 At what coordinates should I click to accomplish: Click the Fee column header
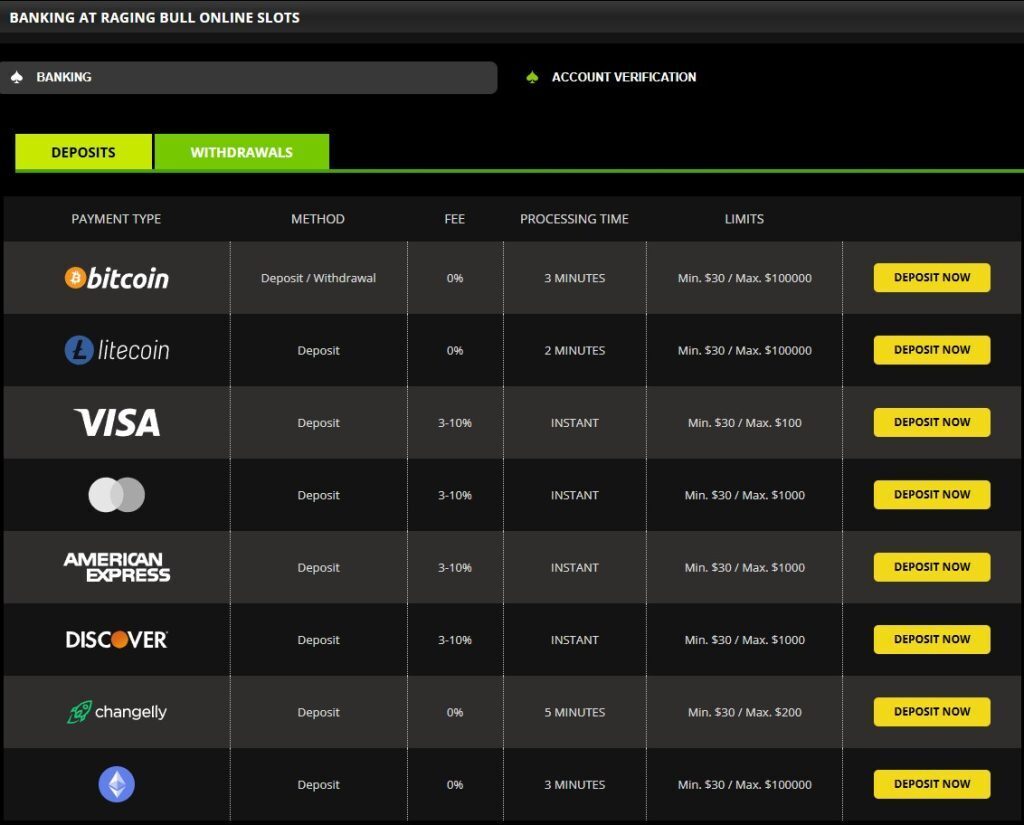(x=455, y=219)
